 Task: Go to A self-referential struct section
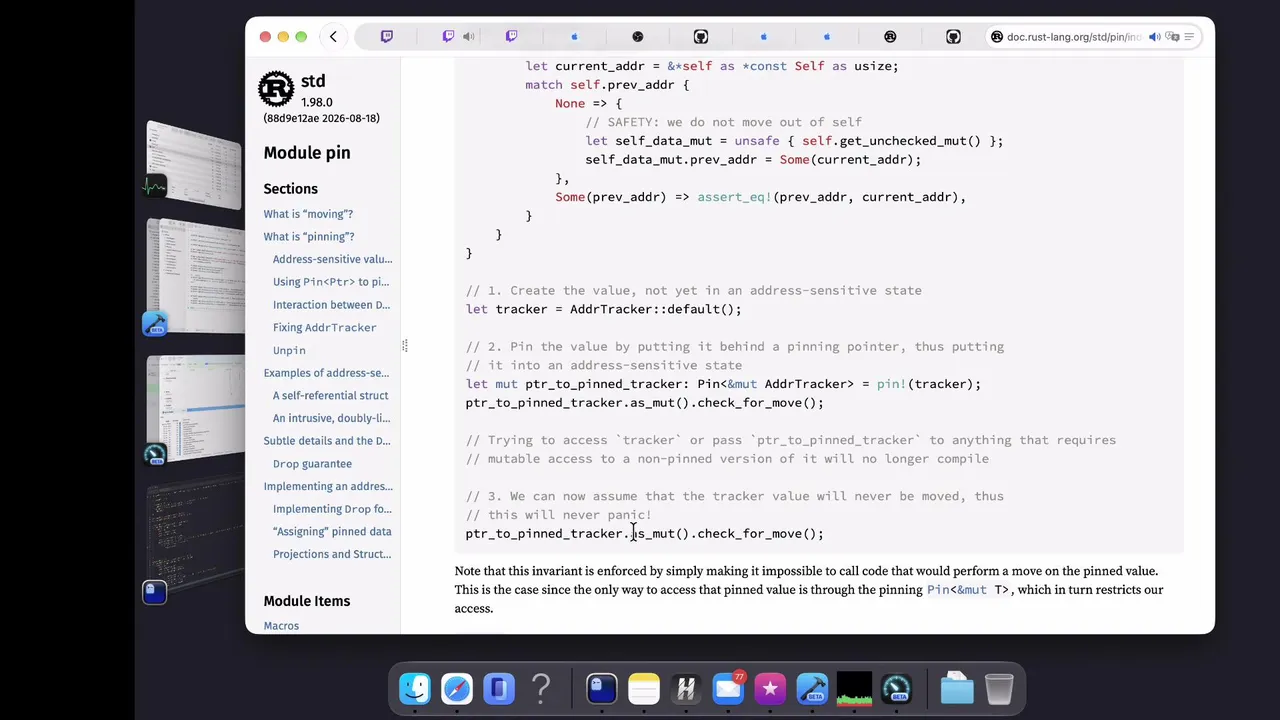coord(330,396)
